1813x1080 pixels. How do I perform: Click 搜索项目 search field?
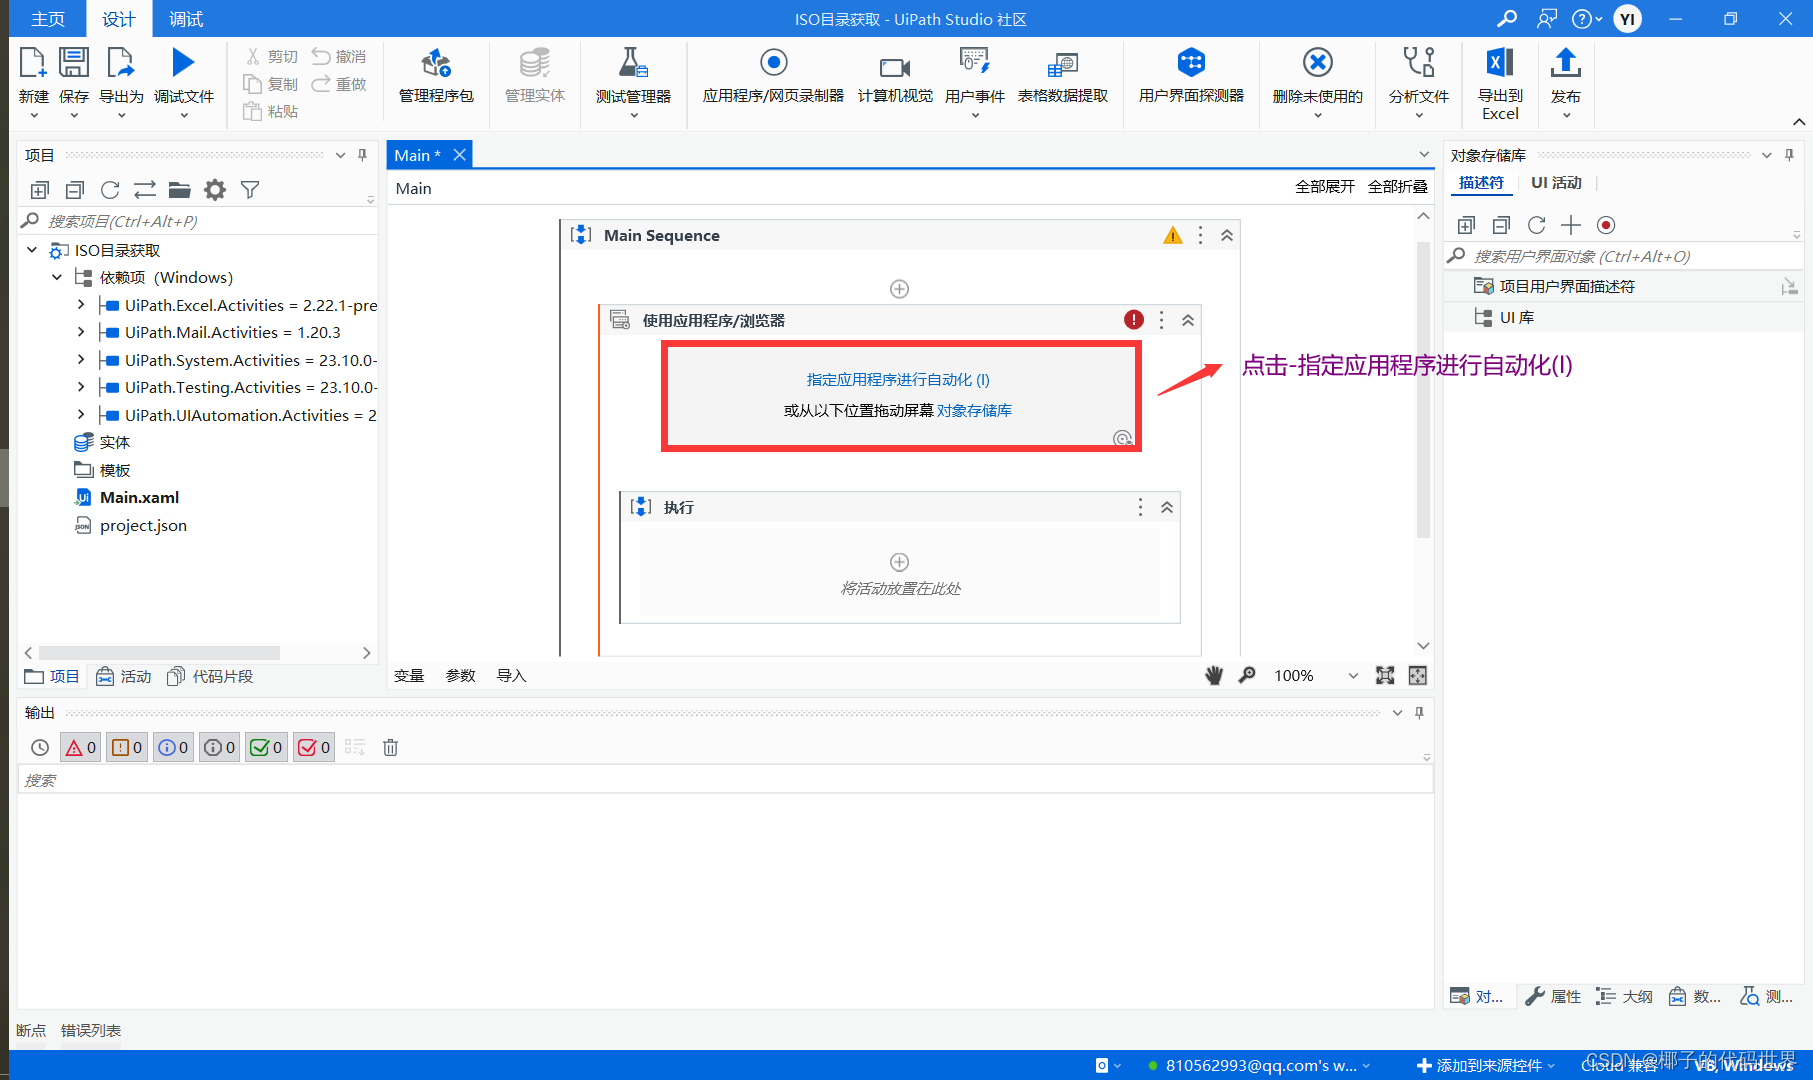198,221
